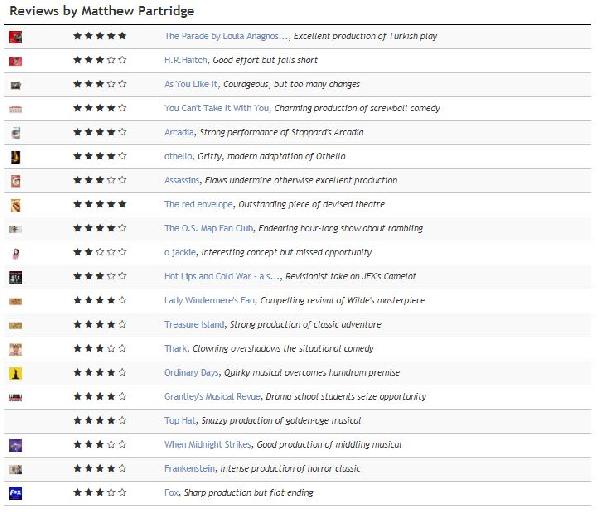Click the Top Hat review link
The width and height of the screenshot is (600, 521).
[180, 421]
